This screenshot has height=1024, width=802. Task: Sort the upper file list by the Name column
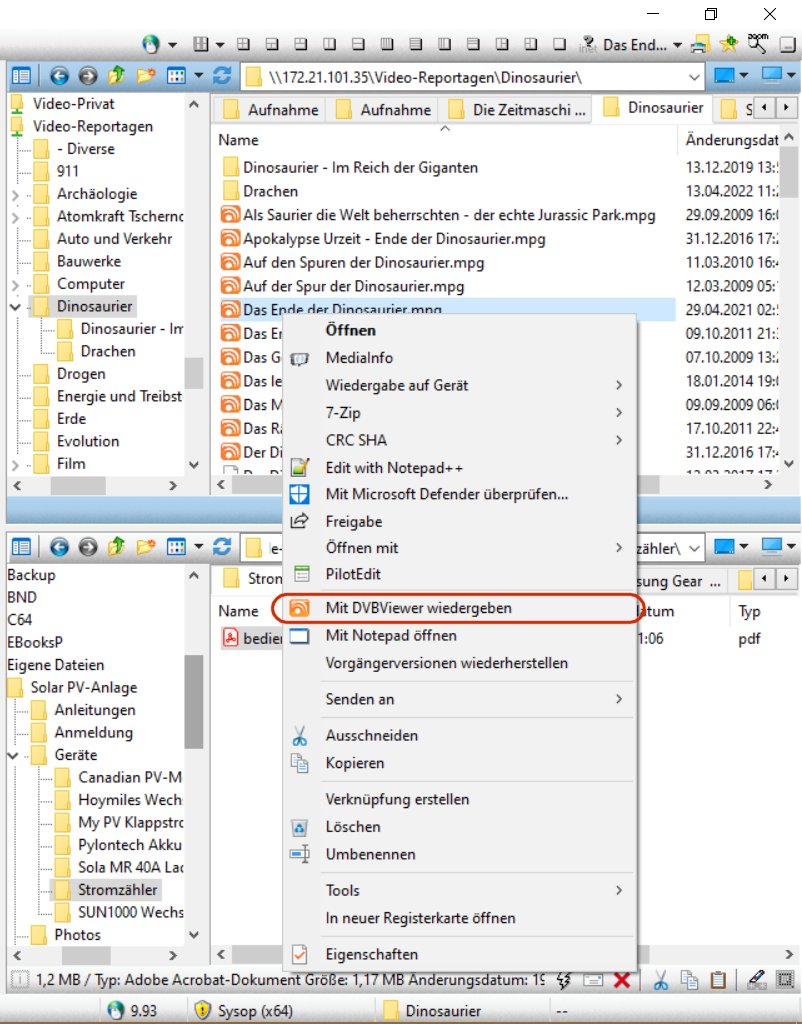[239, 140]
